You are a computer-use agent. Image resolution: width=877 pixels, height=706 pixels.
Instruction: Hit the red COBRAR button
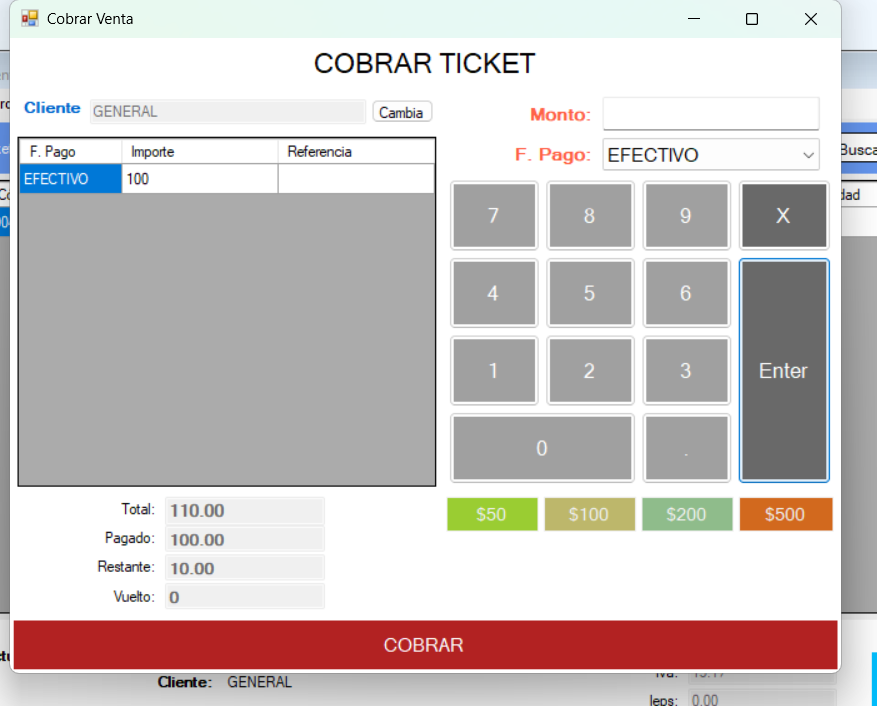[424, 645]
